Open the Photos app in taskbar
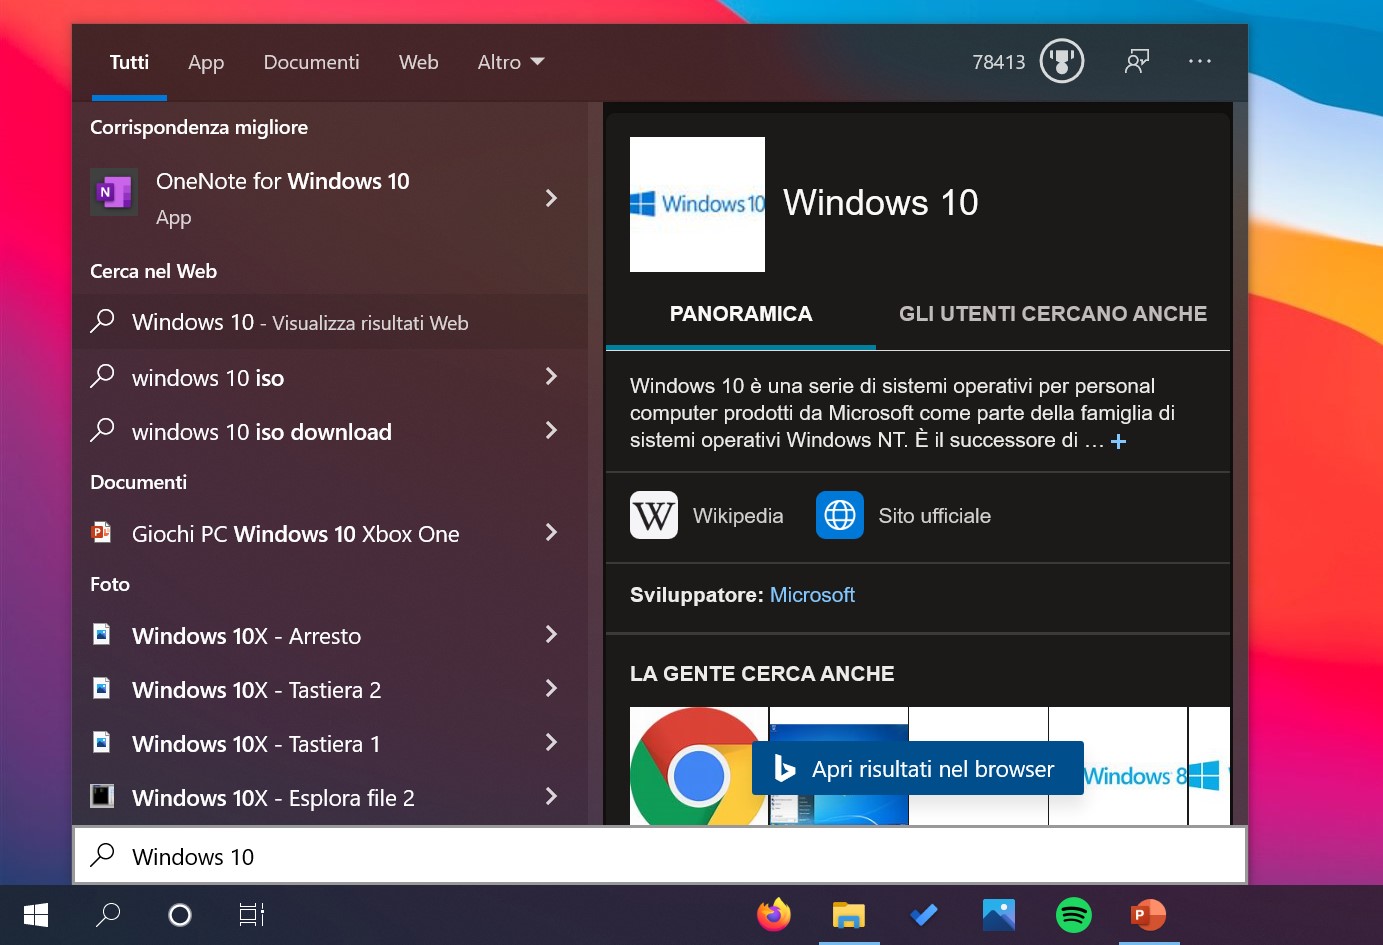Viewport: 1383px width, 945px height. 999,915
